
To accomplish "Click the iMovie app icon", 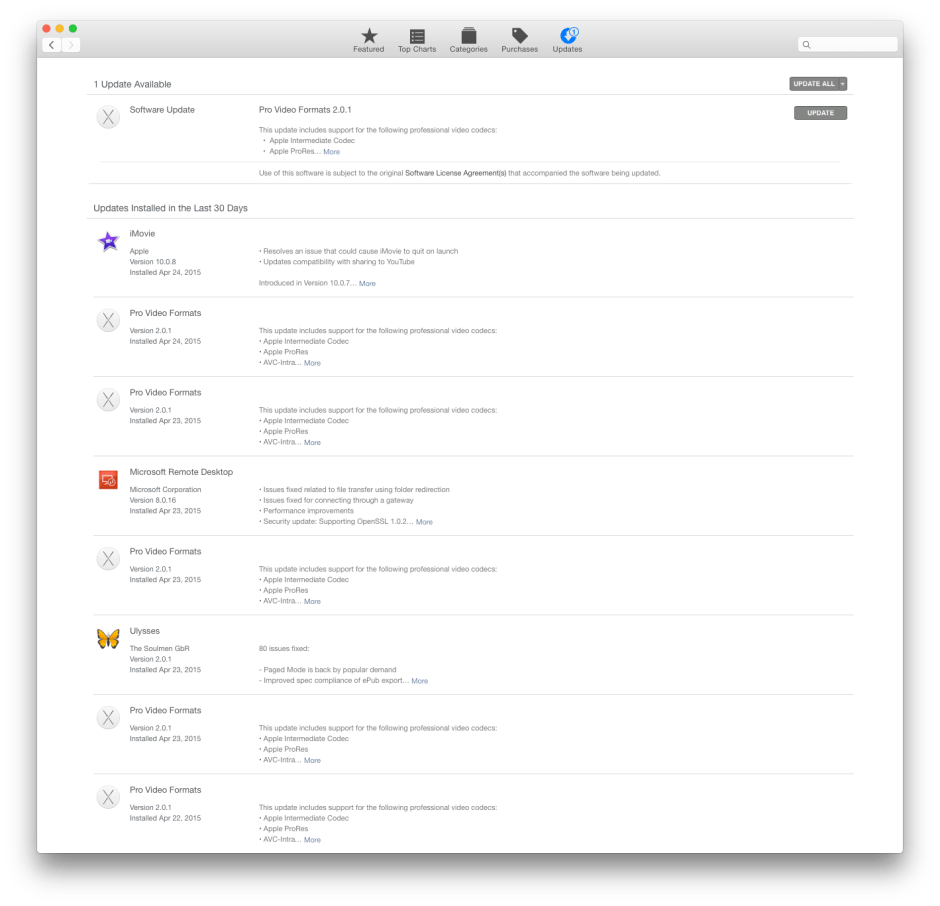I will pos(108,241).
